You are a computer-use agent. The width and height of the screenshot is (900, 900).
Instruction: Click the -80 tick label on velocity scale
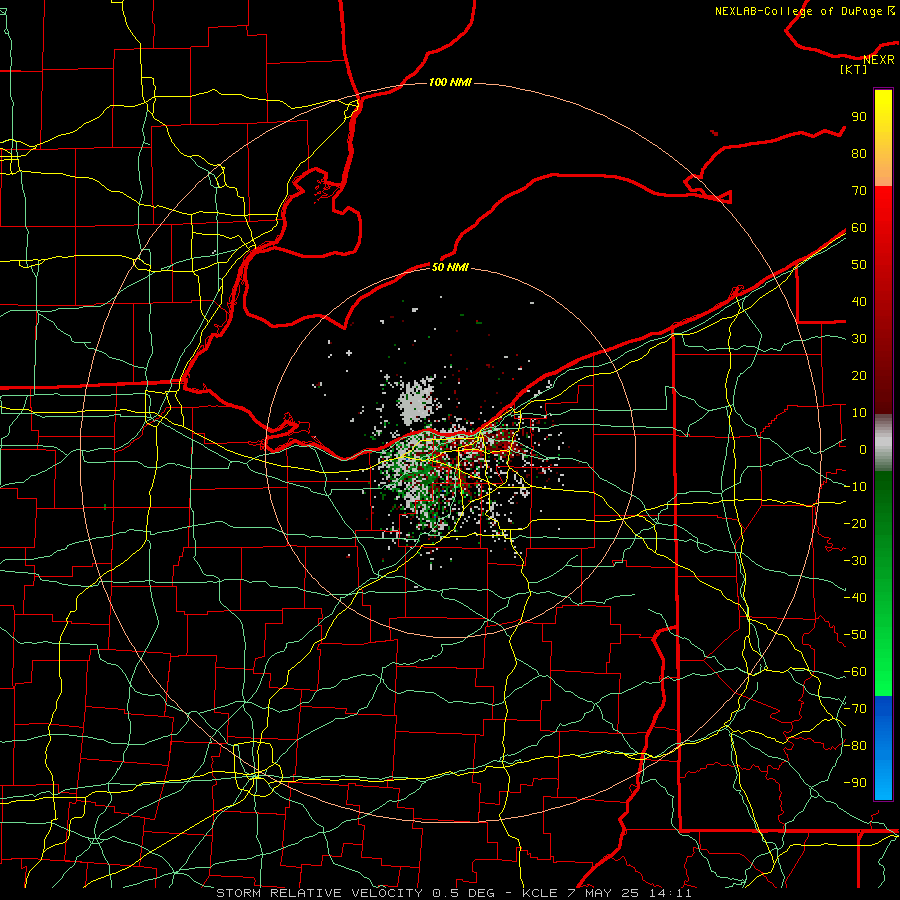855,746
